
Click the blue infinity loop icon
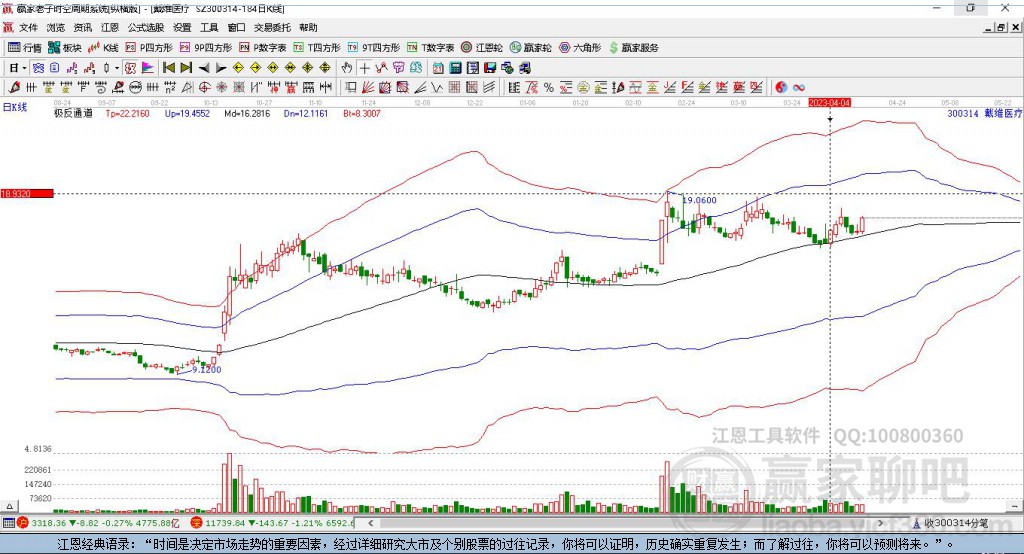click(x=798, y=88)
